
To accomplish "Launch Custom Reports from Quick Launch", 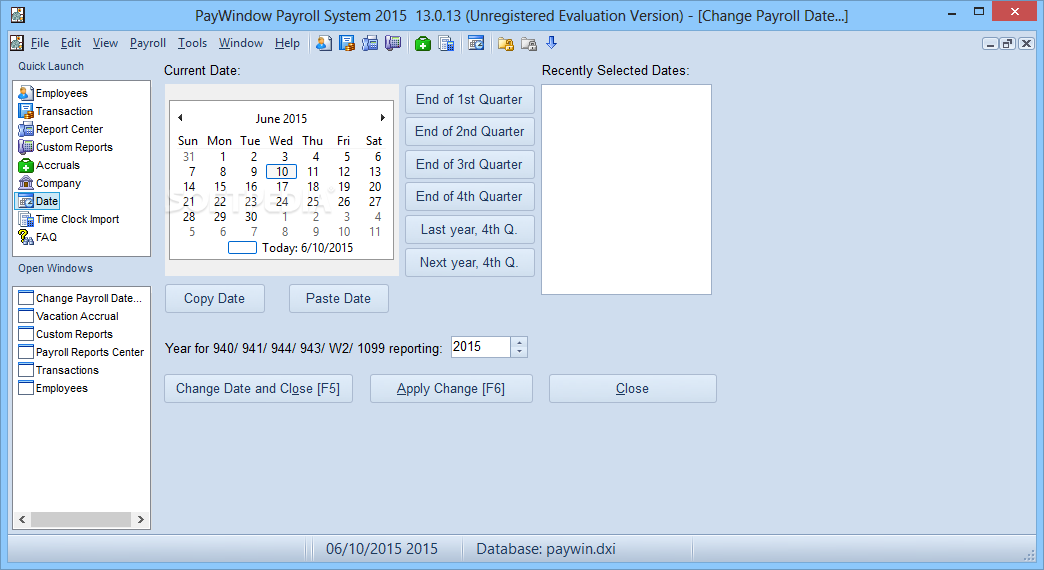I will 65,147.
